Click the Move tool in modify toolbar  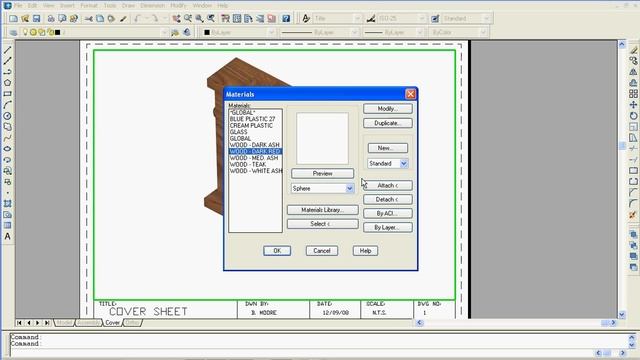[x=633, y=105]
